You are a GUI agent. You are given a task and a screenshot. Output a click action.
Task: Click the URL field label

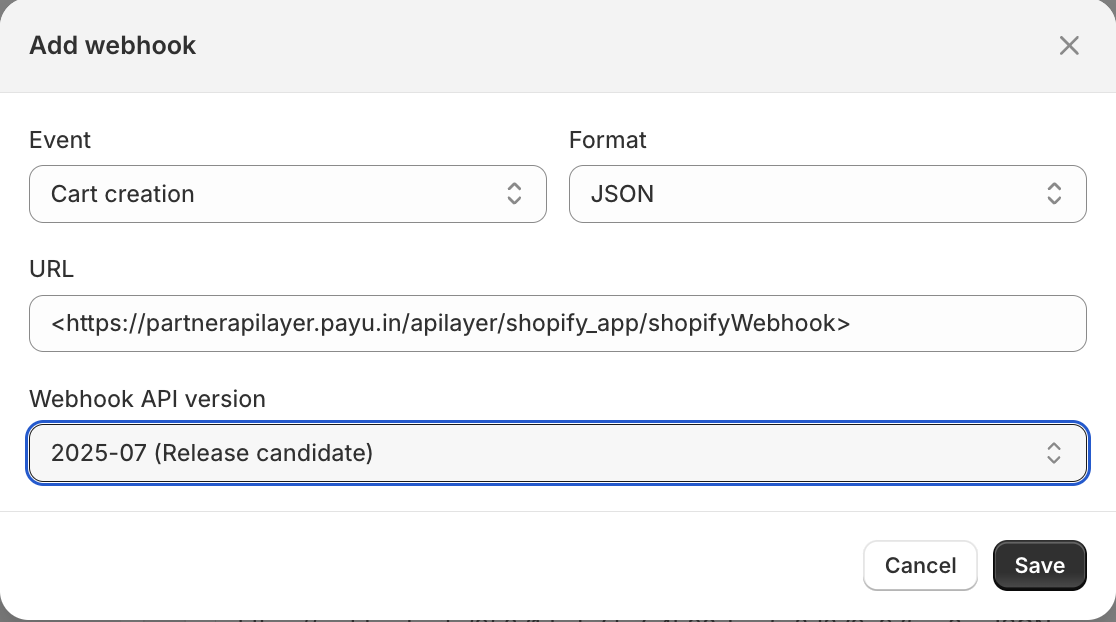tap(52, 269)
